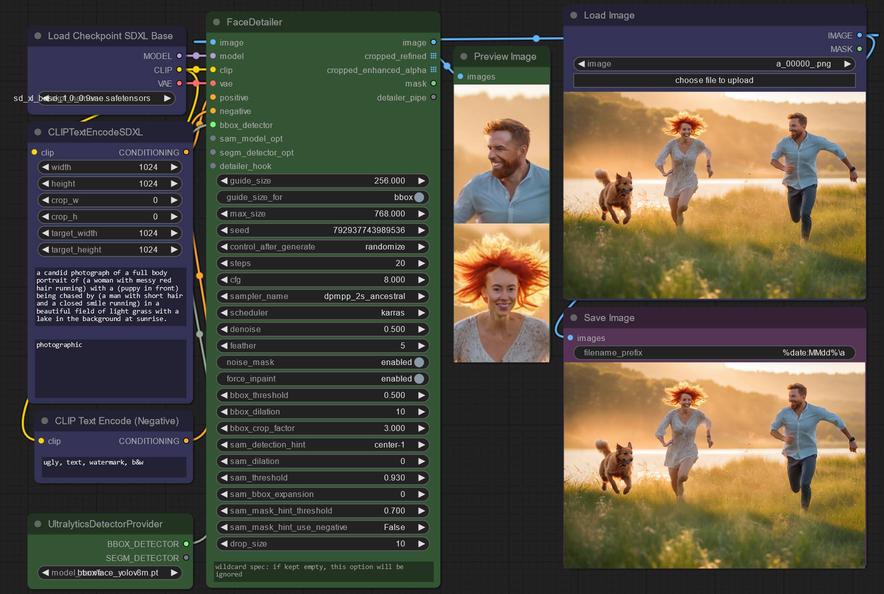Increase target_width with its right arrow
The height and width of the screenshot is (594, 884).
pos(174,233)
